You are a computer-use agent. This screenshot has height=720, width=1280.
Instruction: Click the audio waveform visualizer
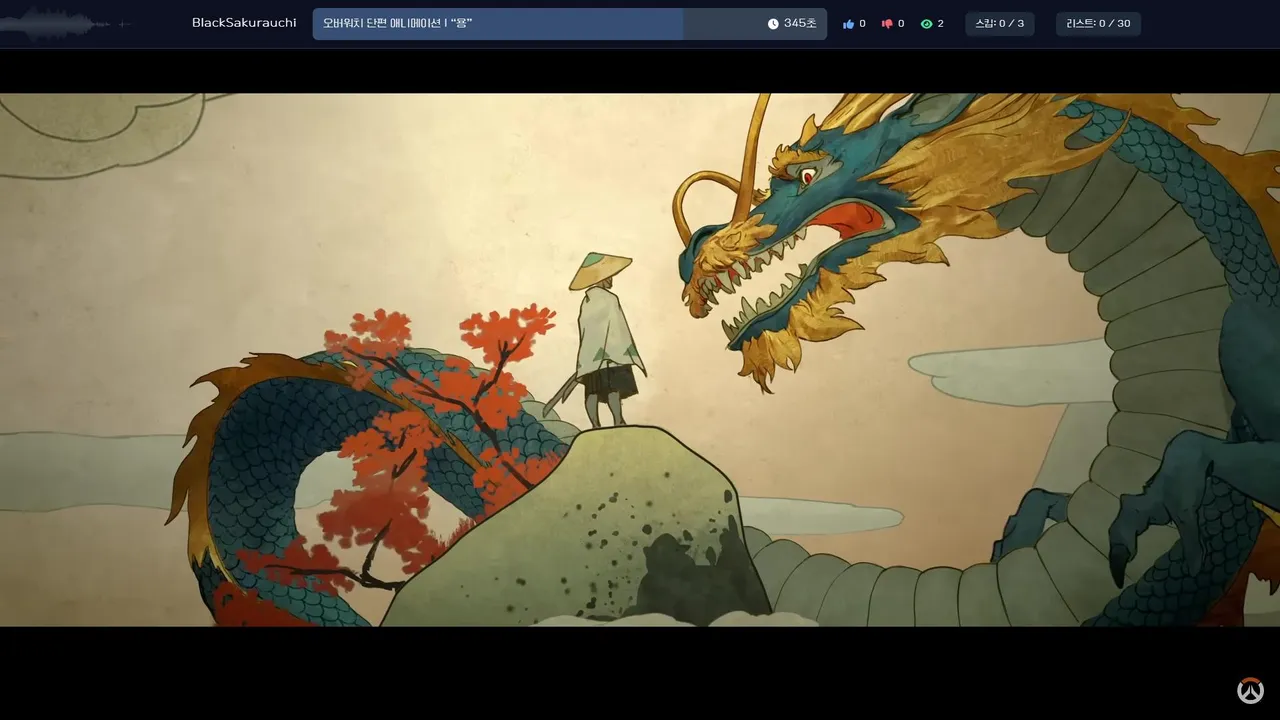point(66,24)
